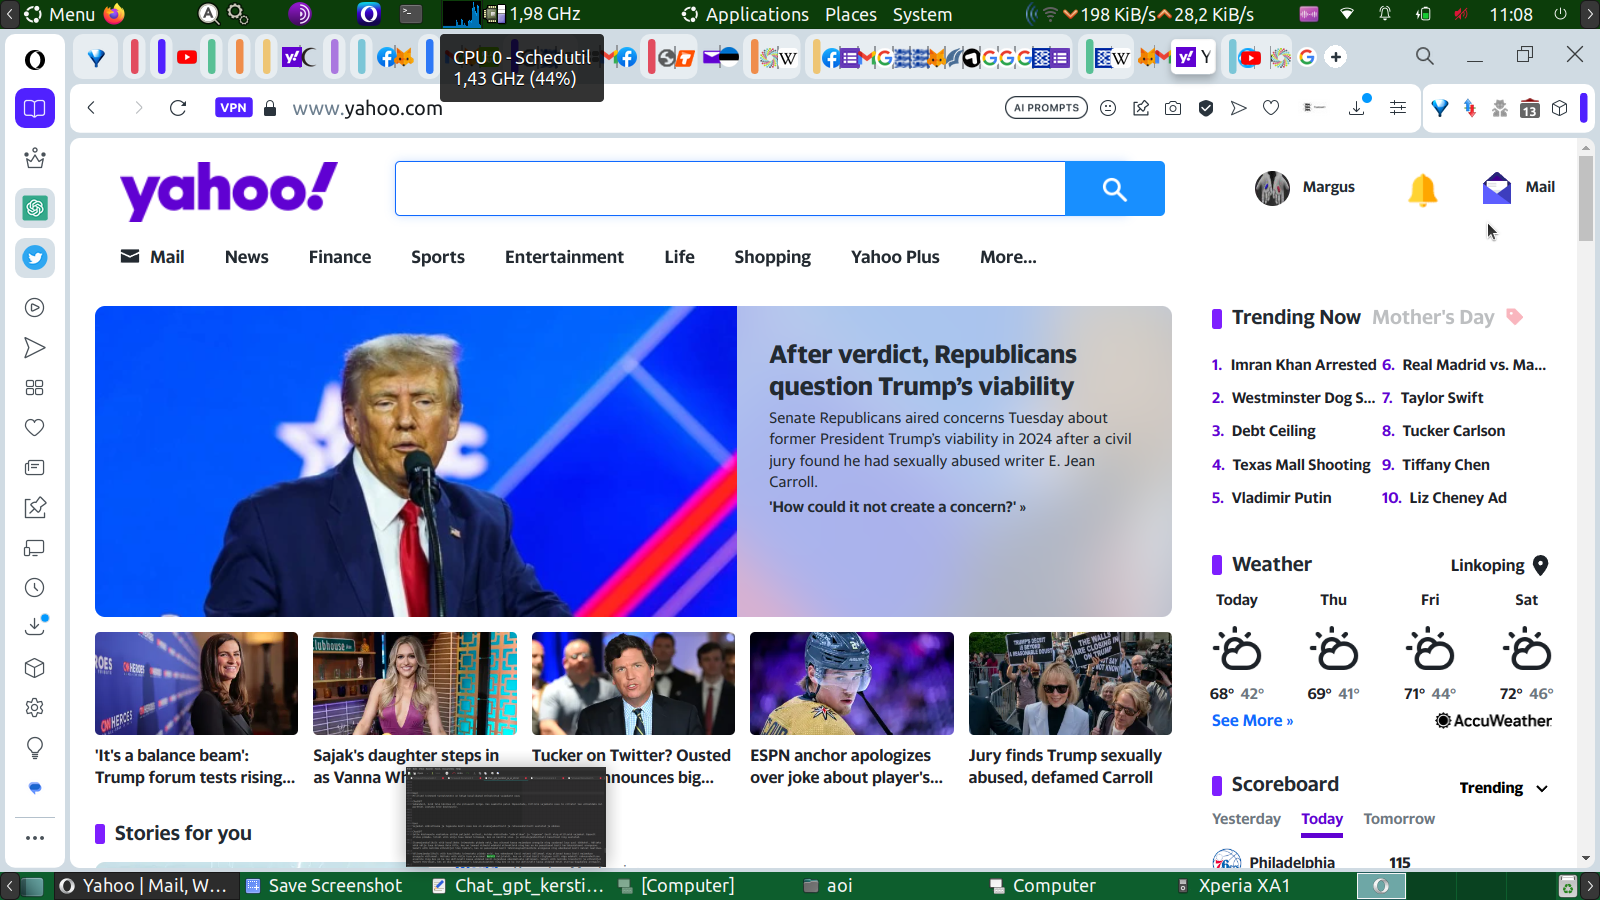Go to News in Yahoo navigation

247,257
